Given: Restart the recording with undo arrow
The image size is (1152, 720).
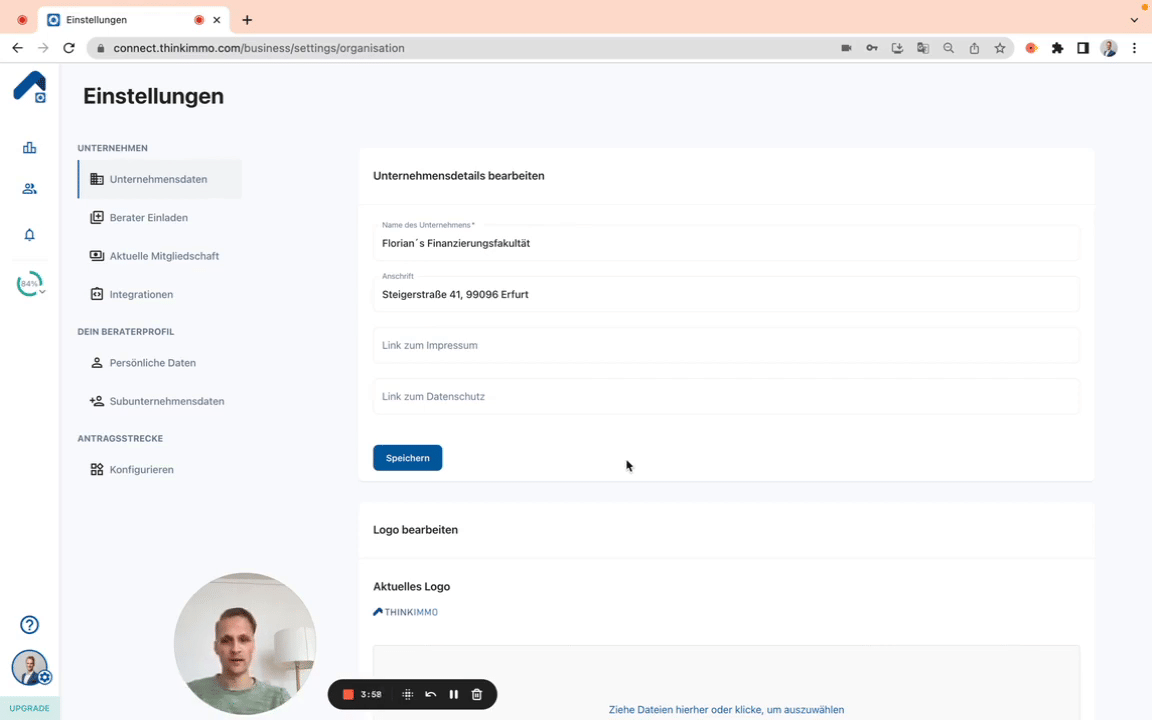Looking at the screenshot, I should pyautogui.click(x=430, y=695).
